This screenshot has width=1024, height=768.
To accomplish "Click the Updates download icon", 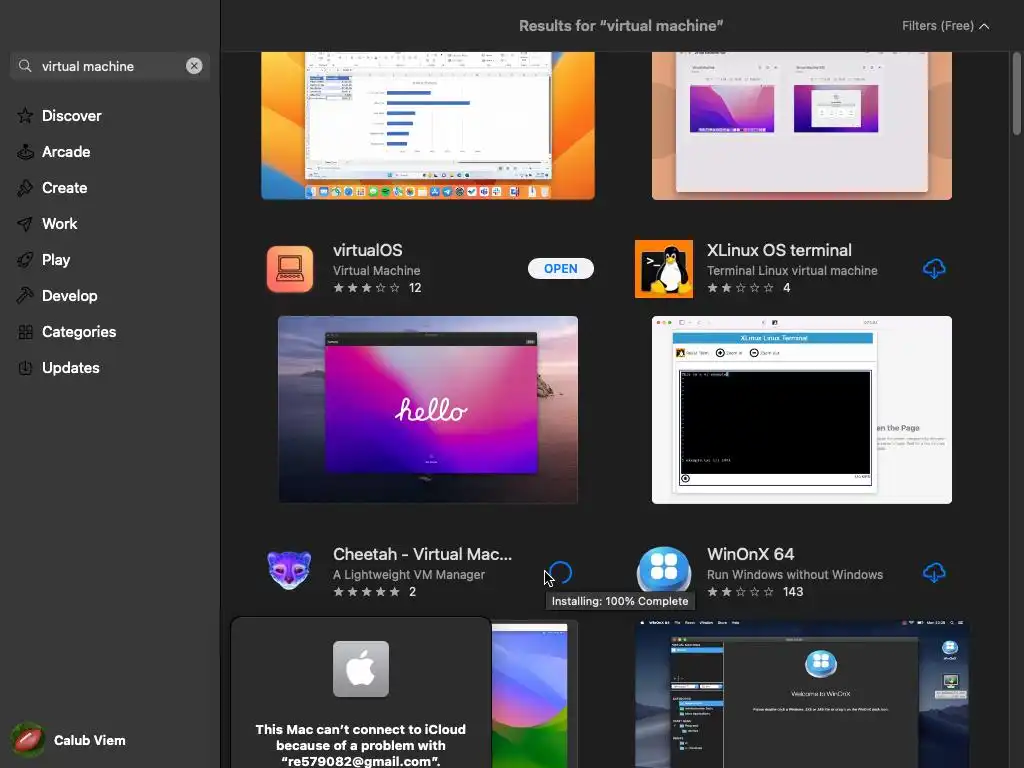I will (25, 368).
